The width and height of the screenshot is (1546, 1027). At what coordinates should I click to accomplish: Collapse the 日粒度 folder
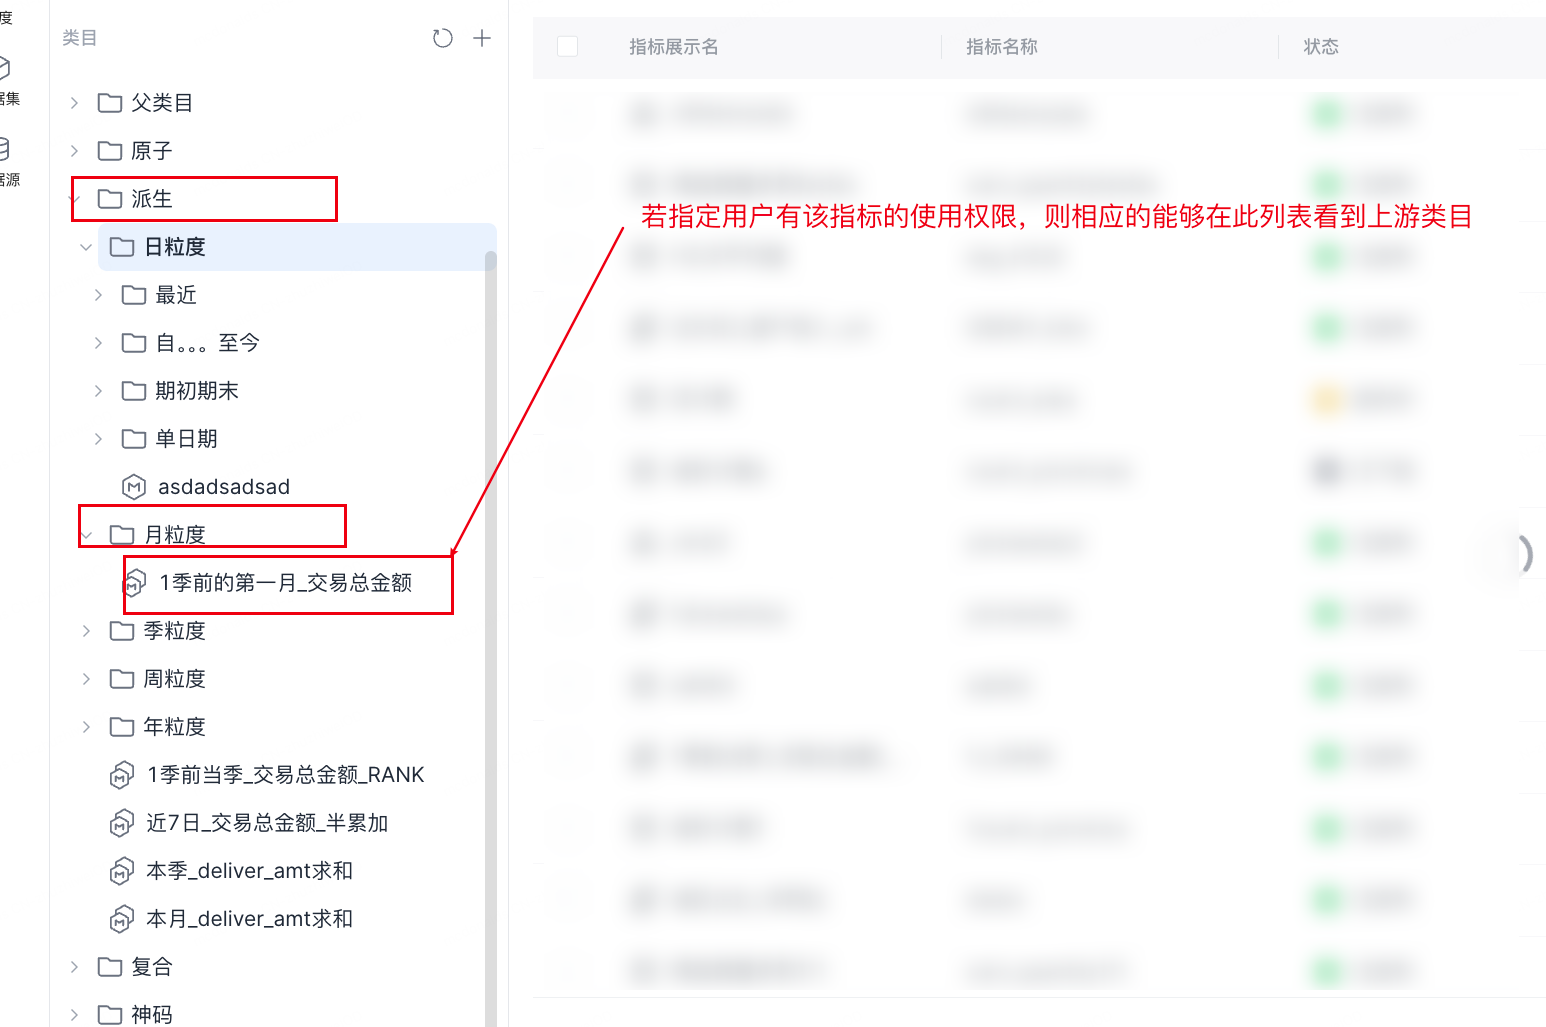tap(86, 247)
